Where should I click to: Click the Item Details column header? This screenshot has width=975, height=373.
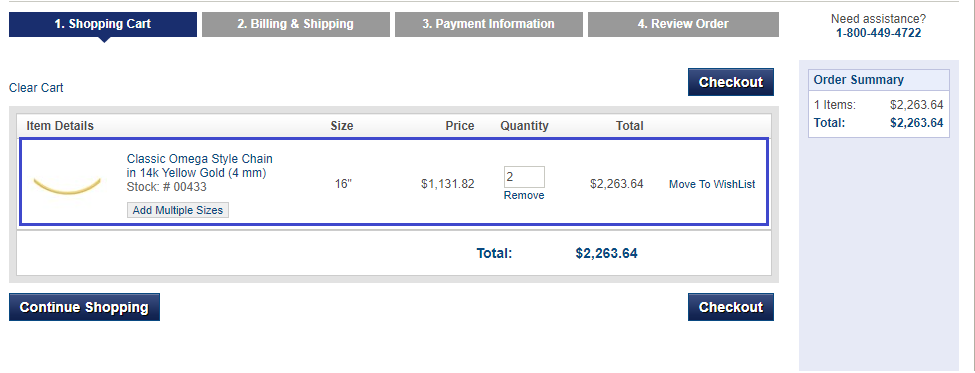click(x=60, y=126)
